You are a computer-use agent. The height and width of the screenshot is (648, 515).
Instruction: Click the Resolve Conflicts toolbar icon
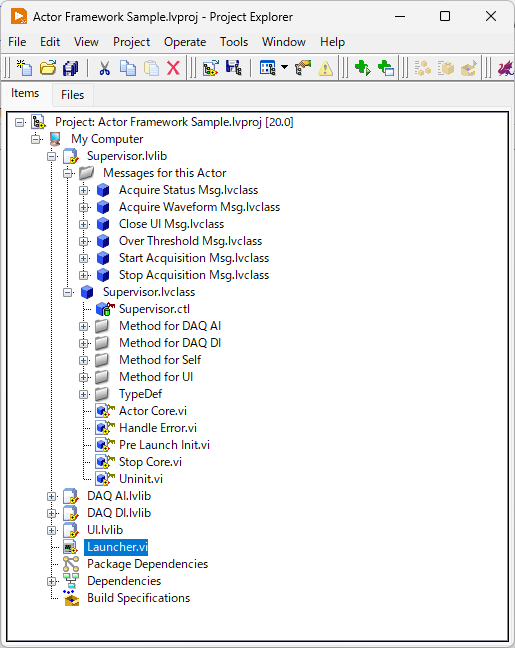tap(303, 68)
